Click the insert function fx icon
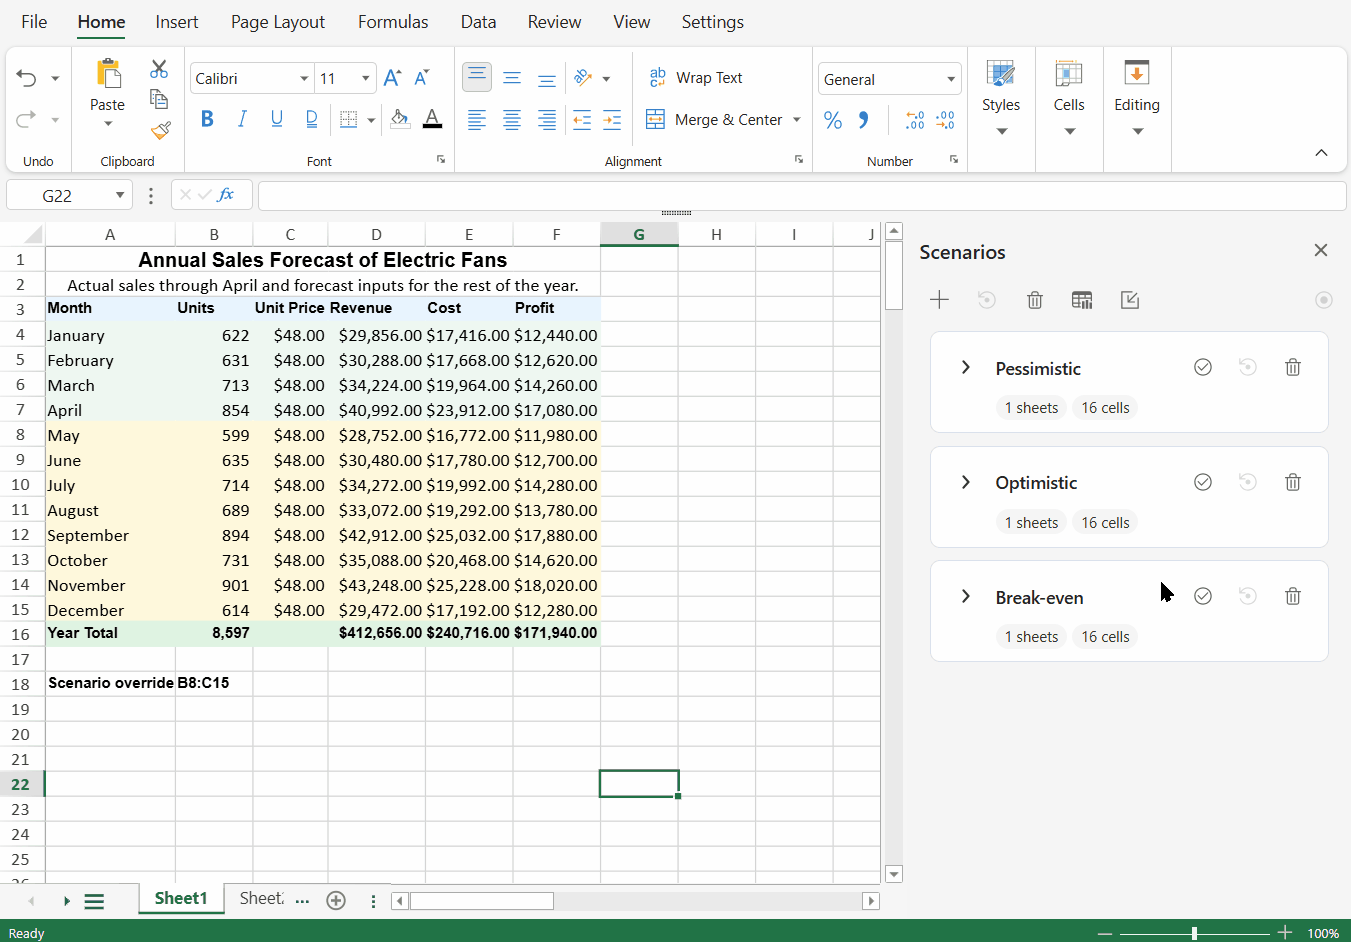This screenshot has height=942, width=1351. pos(226,195)
